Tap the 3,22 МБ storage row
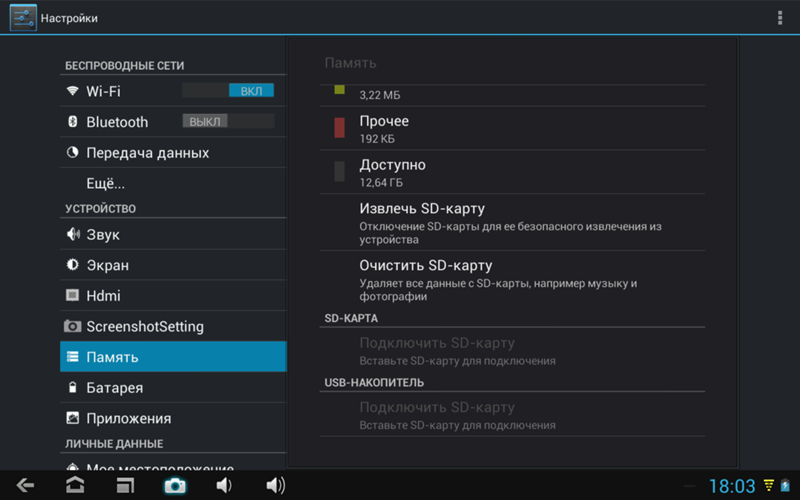This screenshot has height=500, width=800. click(512, 95)
